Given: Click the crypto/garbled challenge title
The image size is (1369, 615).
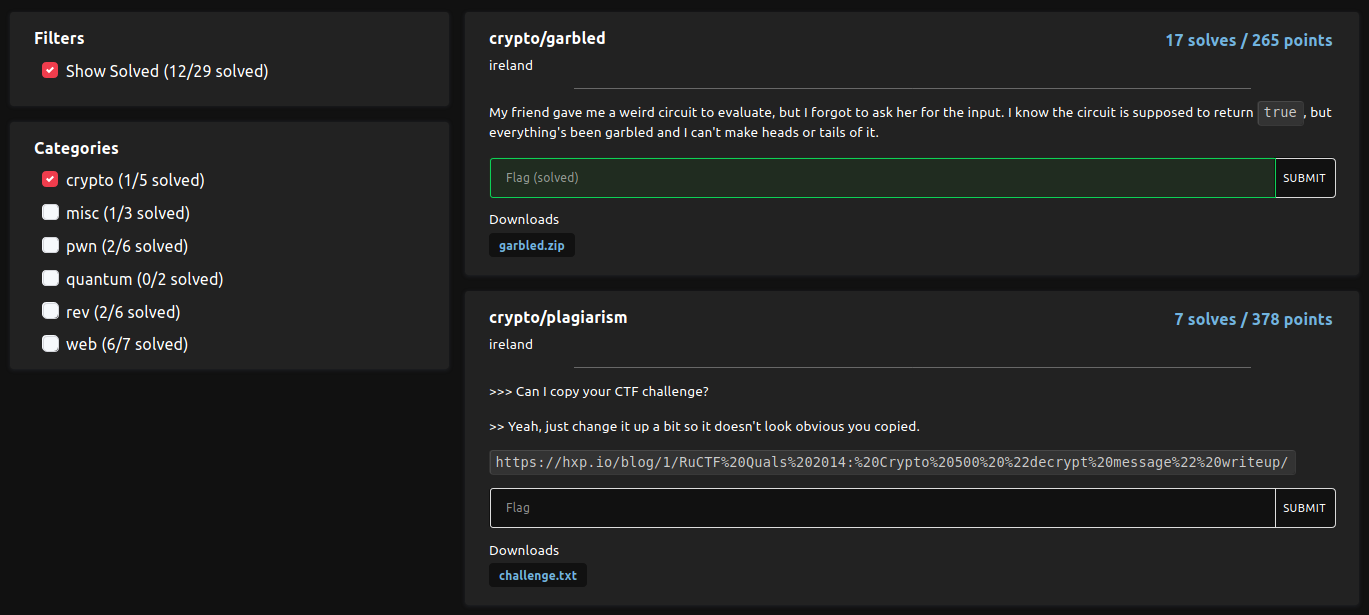Looking at the screenshot, I should point(547,39).
